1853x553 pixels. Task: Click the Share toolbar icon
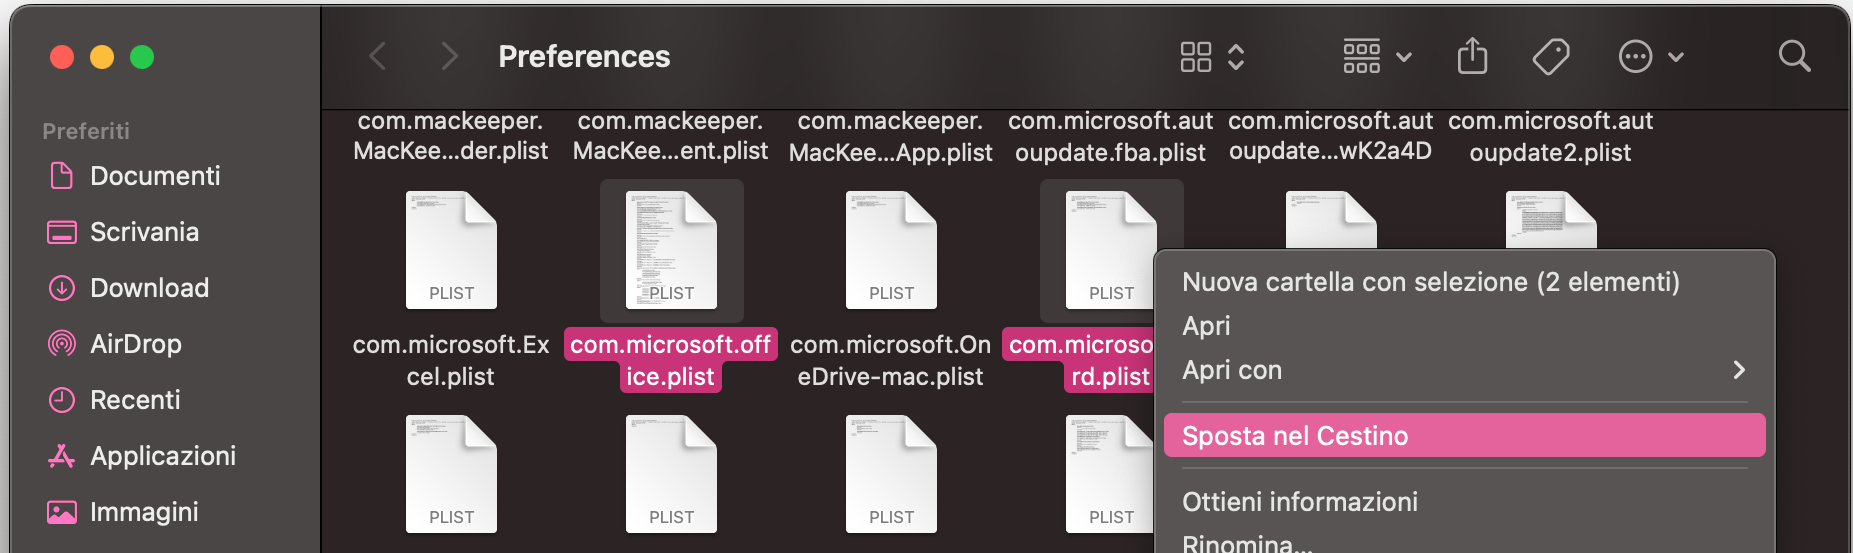coord(1472,55)
